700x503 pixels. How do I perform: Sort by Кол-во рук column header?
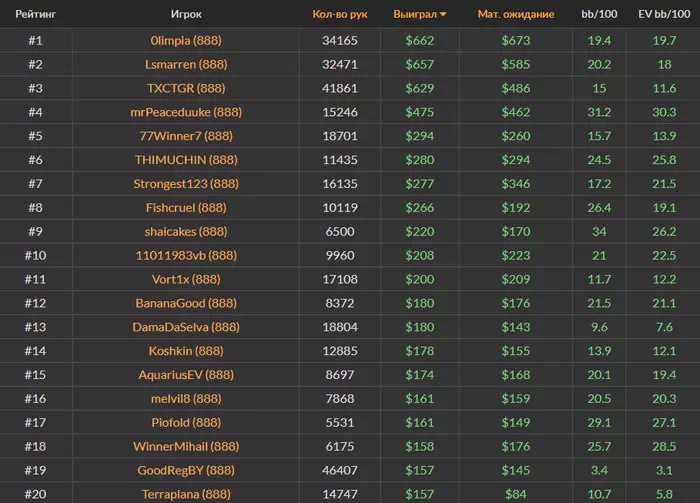click(340, 14)
